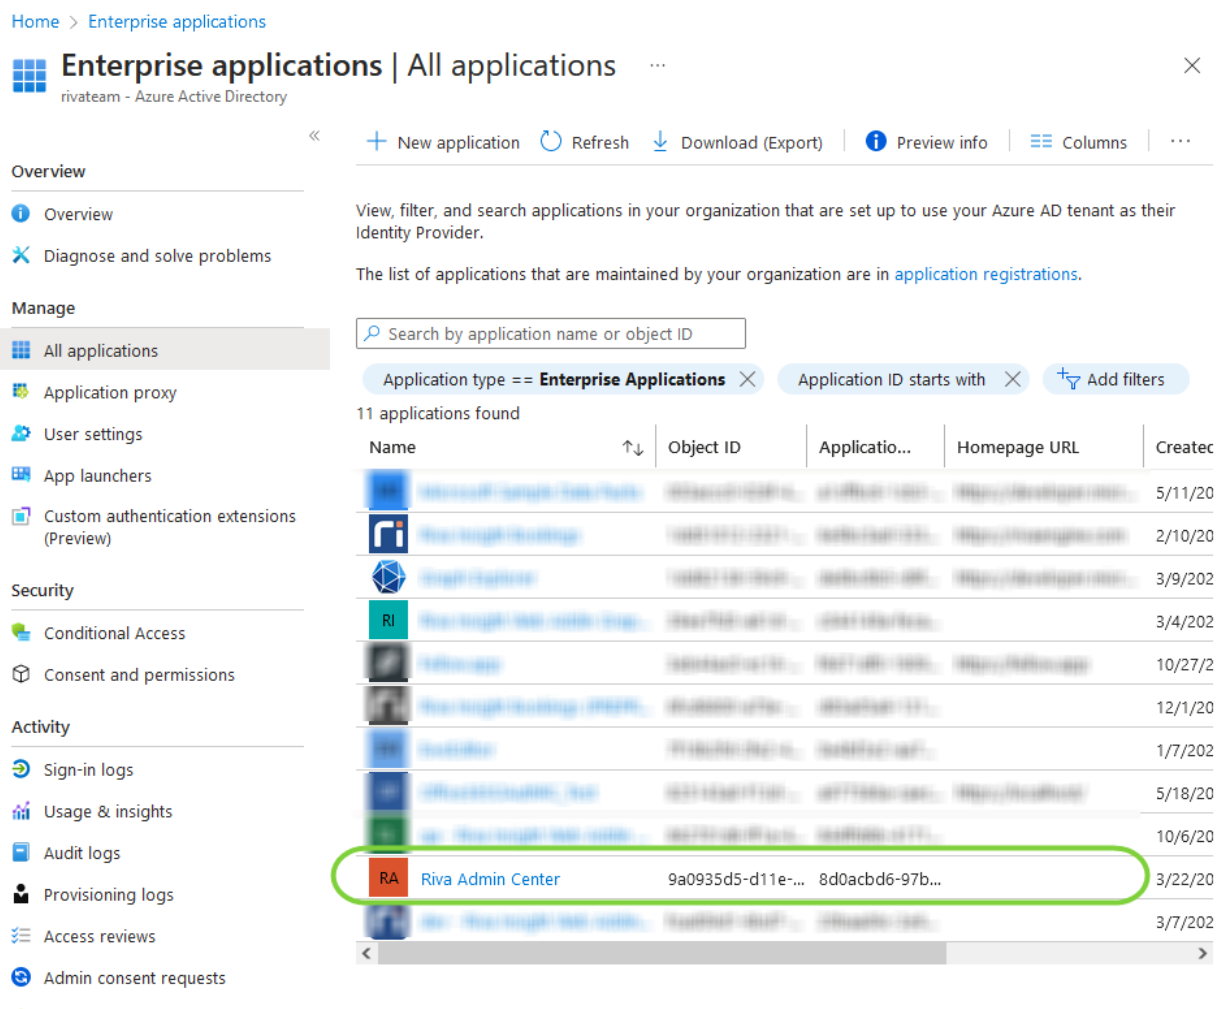Click the Consent and permissions cube icon
The height and width of the screenshot is (1009, 1228).
21,674
